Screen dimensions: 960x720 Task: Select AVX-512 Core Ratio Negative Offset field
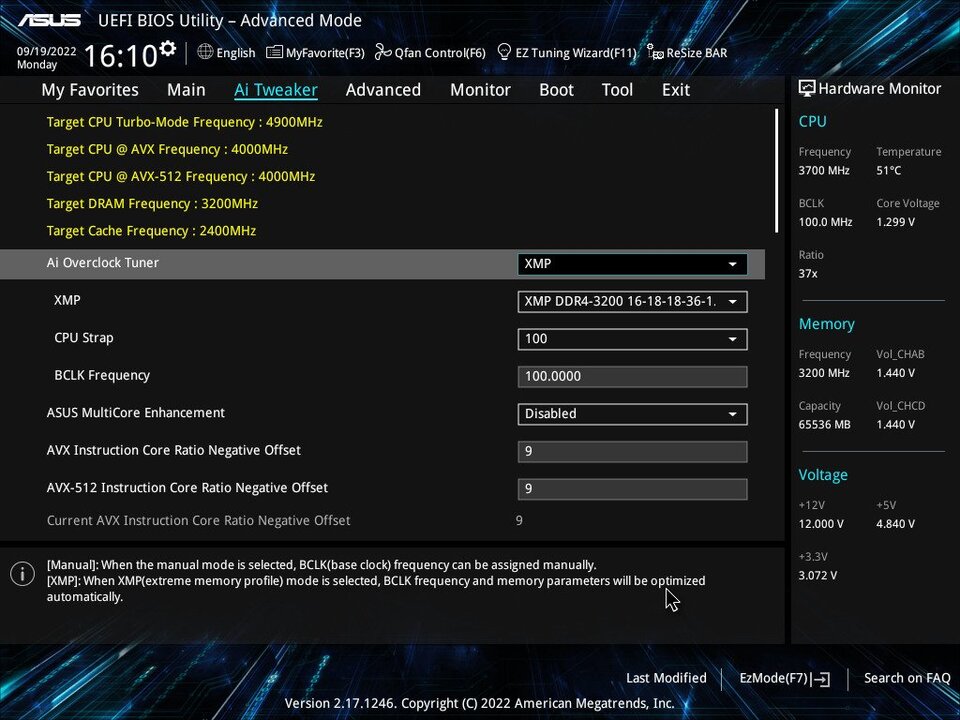(632, 489)
